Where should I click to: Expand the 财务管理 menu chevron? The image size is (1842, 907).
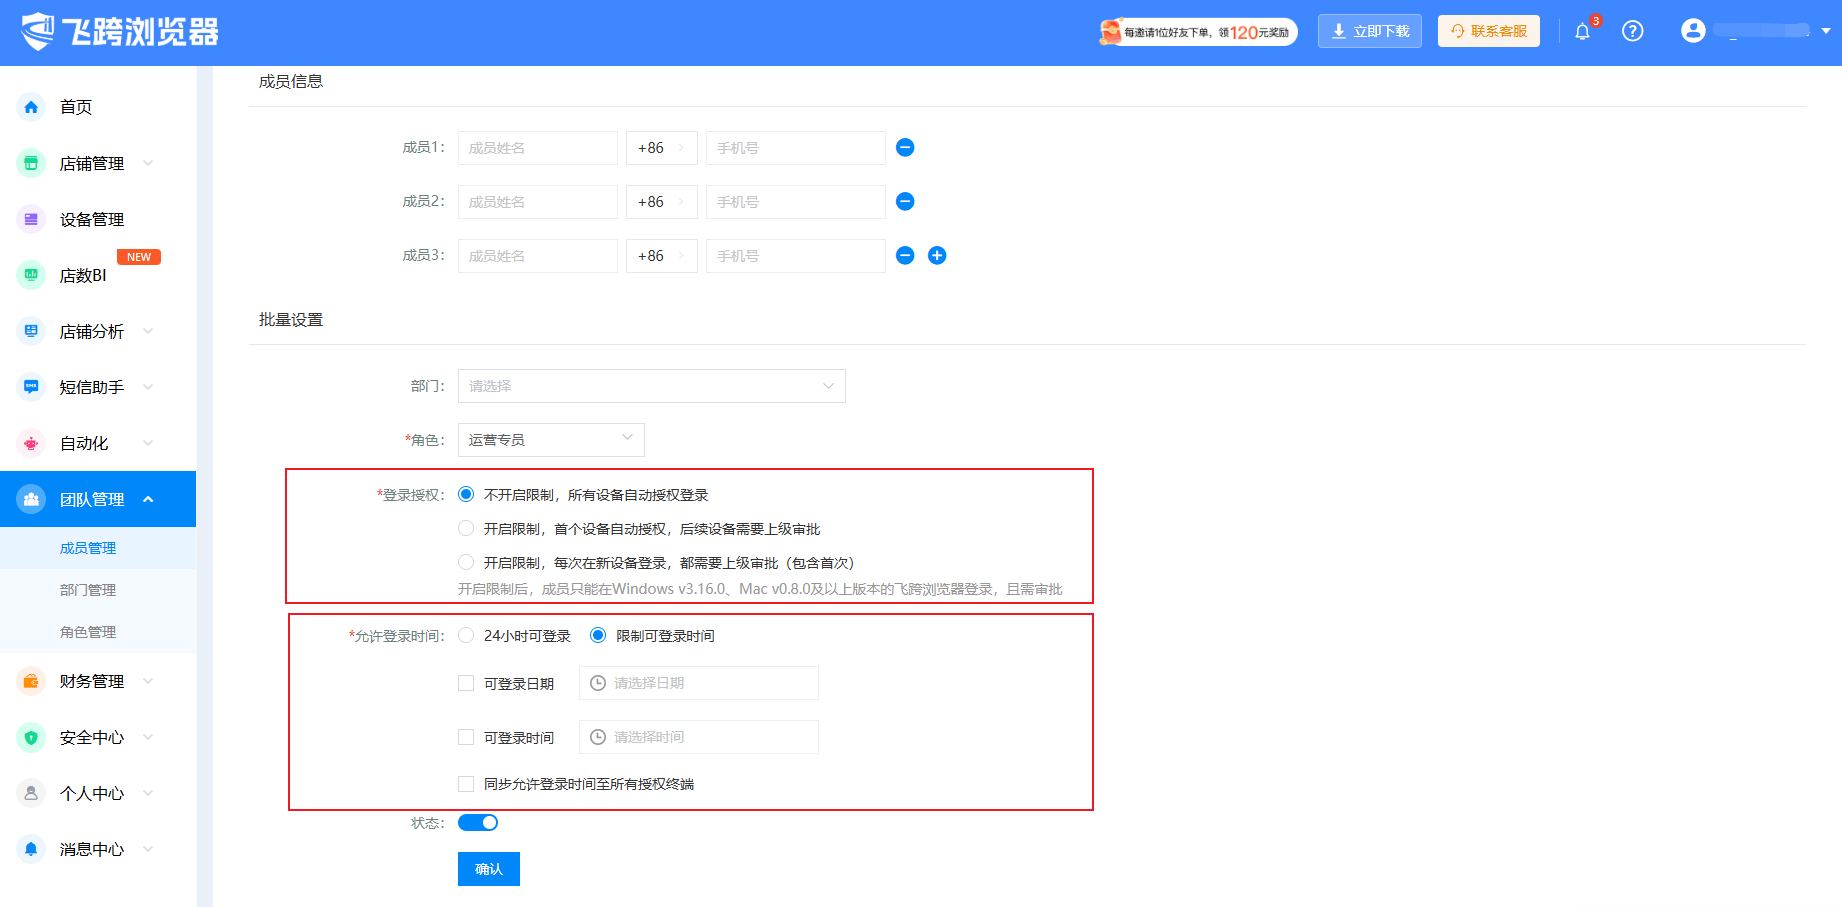(x=148, y=681)
